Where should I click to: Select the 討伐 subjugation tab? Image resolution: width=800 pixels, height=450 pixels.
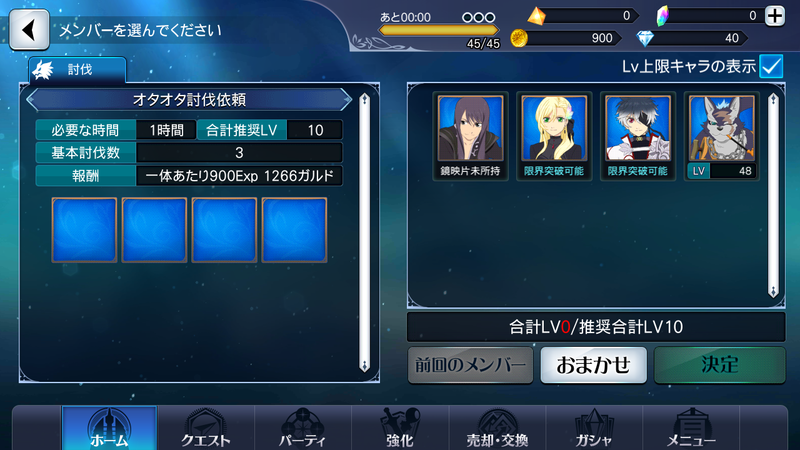tap(78, 69)
